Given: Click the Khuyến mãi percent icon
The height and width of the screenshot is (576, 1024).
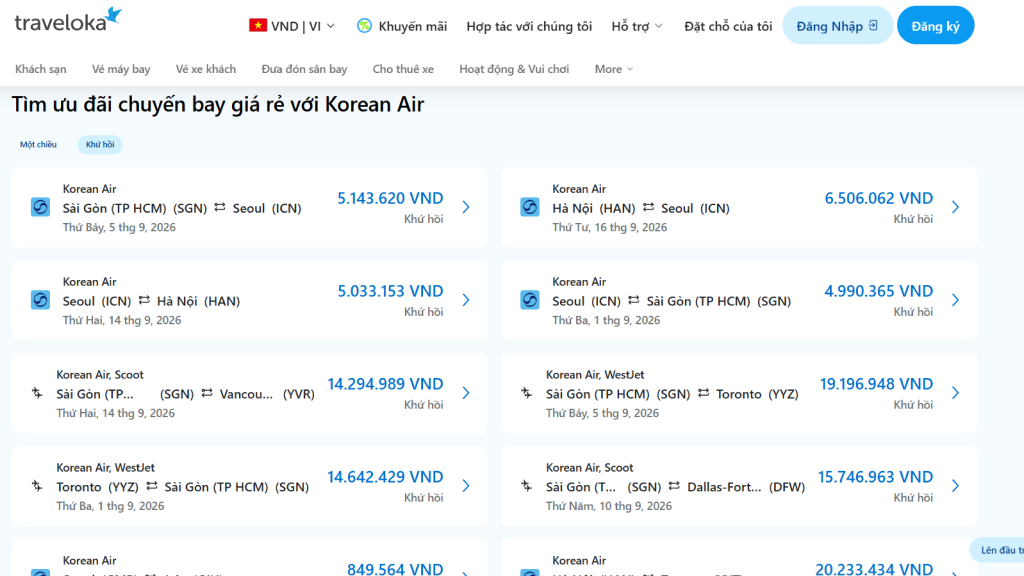Looking at the screenshot, I should 364,26.
